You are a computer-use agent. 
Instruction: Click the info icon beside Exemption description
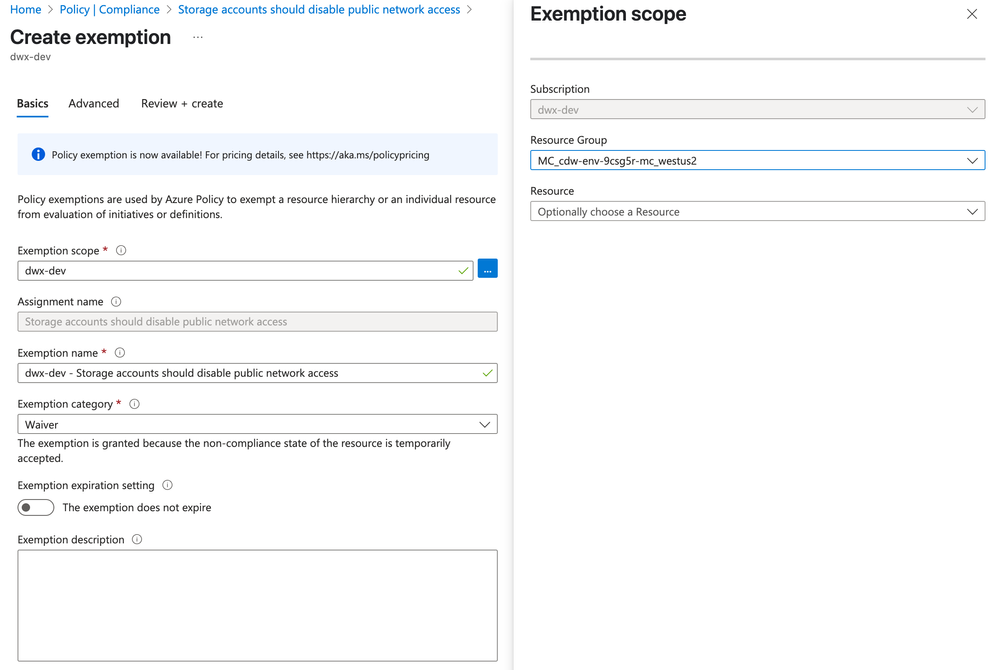(x=137, y=540)
